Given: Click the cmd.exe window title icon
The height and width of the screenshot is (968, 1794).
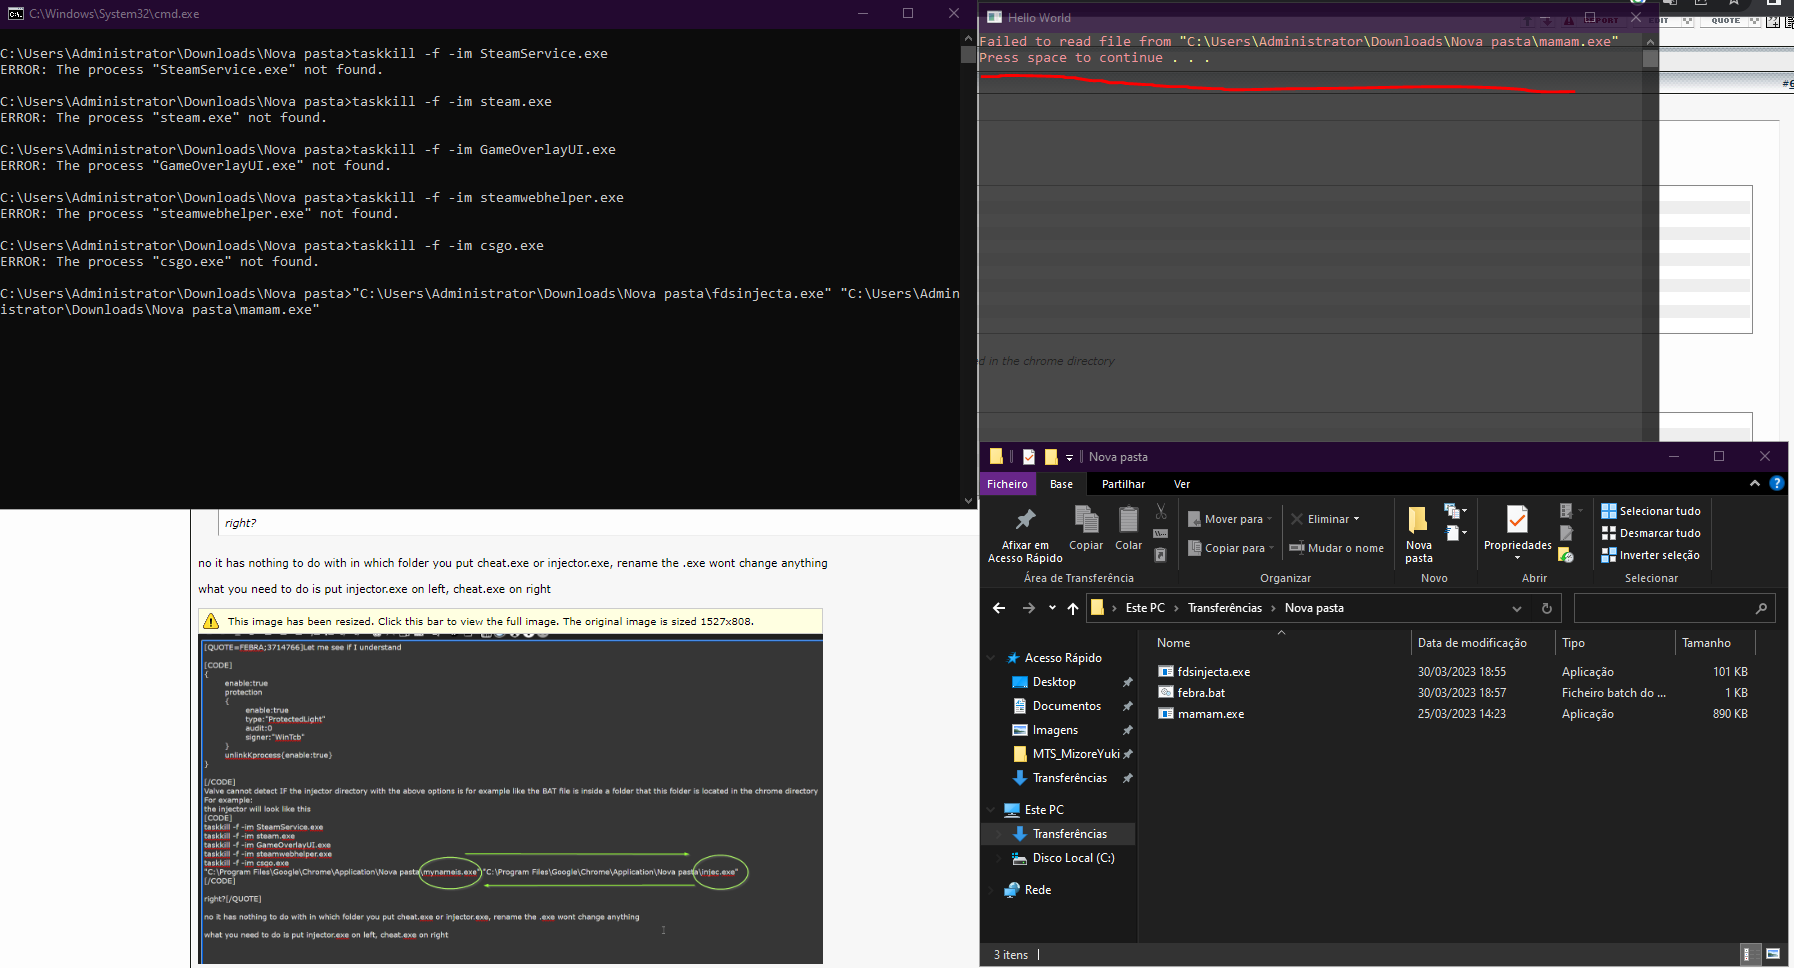Looking at the screenshot, I should pyautogui.click(x=16, y=14).
